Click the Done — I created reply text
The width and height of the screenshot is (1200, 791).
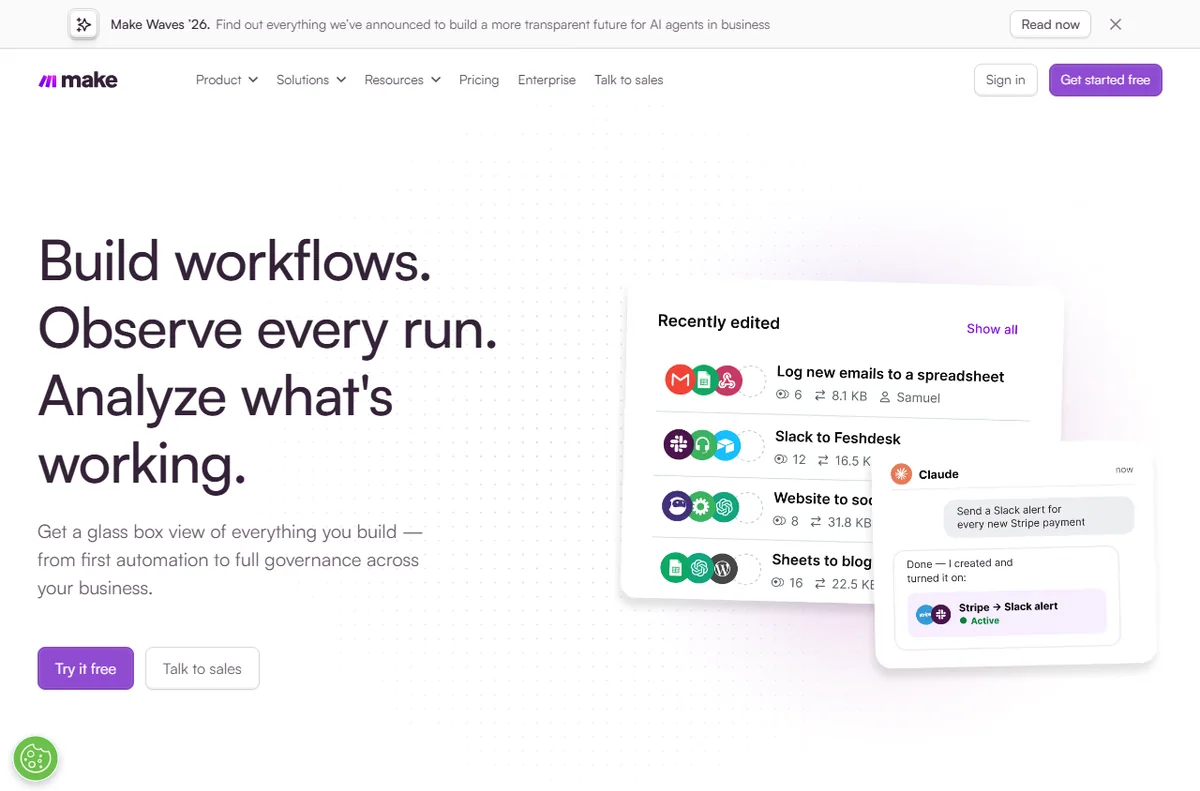(x=959, y=570)
